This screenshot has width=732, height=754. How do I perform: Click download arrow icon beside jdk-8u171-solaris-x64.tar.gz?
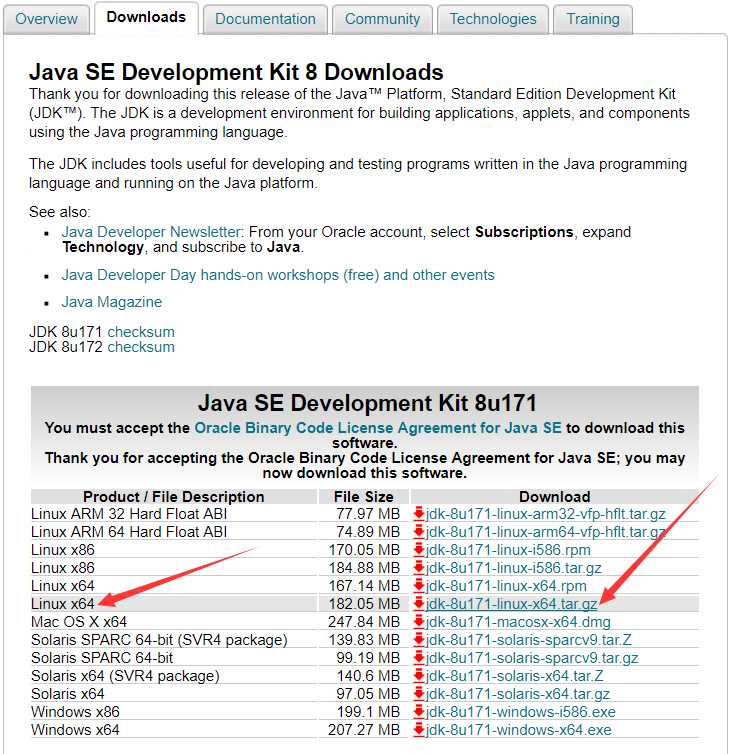tap(418, 694)
